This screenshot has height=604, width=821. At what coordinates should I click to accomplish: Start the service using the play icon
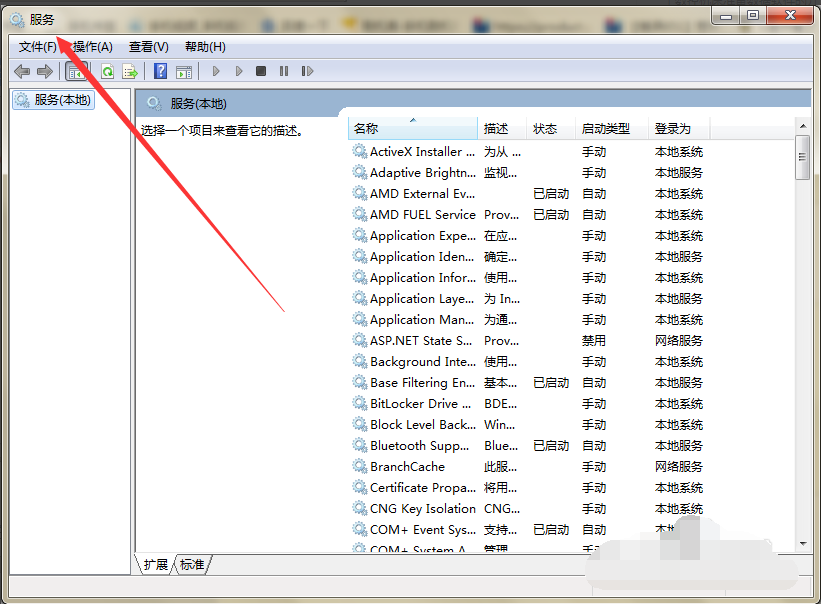216,70
